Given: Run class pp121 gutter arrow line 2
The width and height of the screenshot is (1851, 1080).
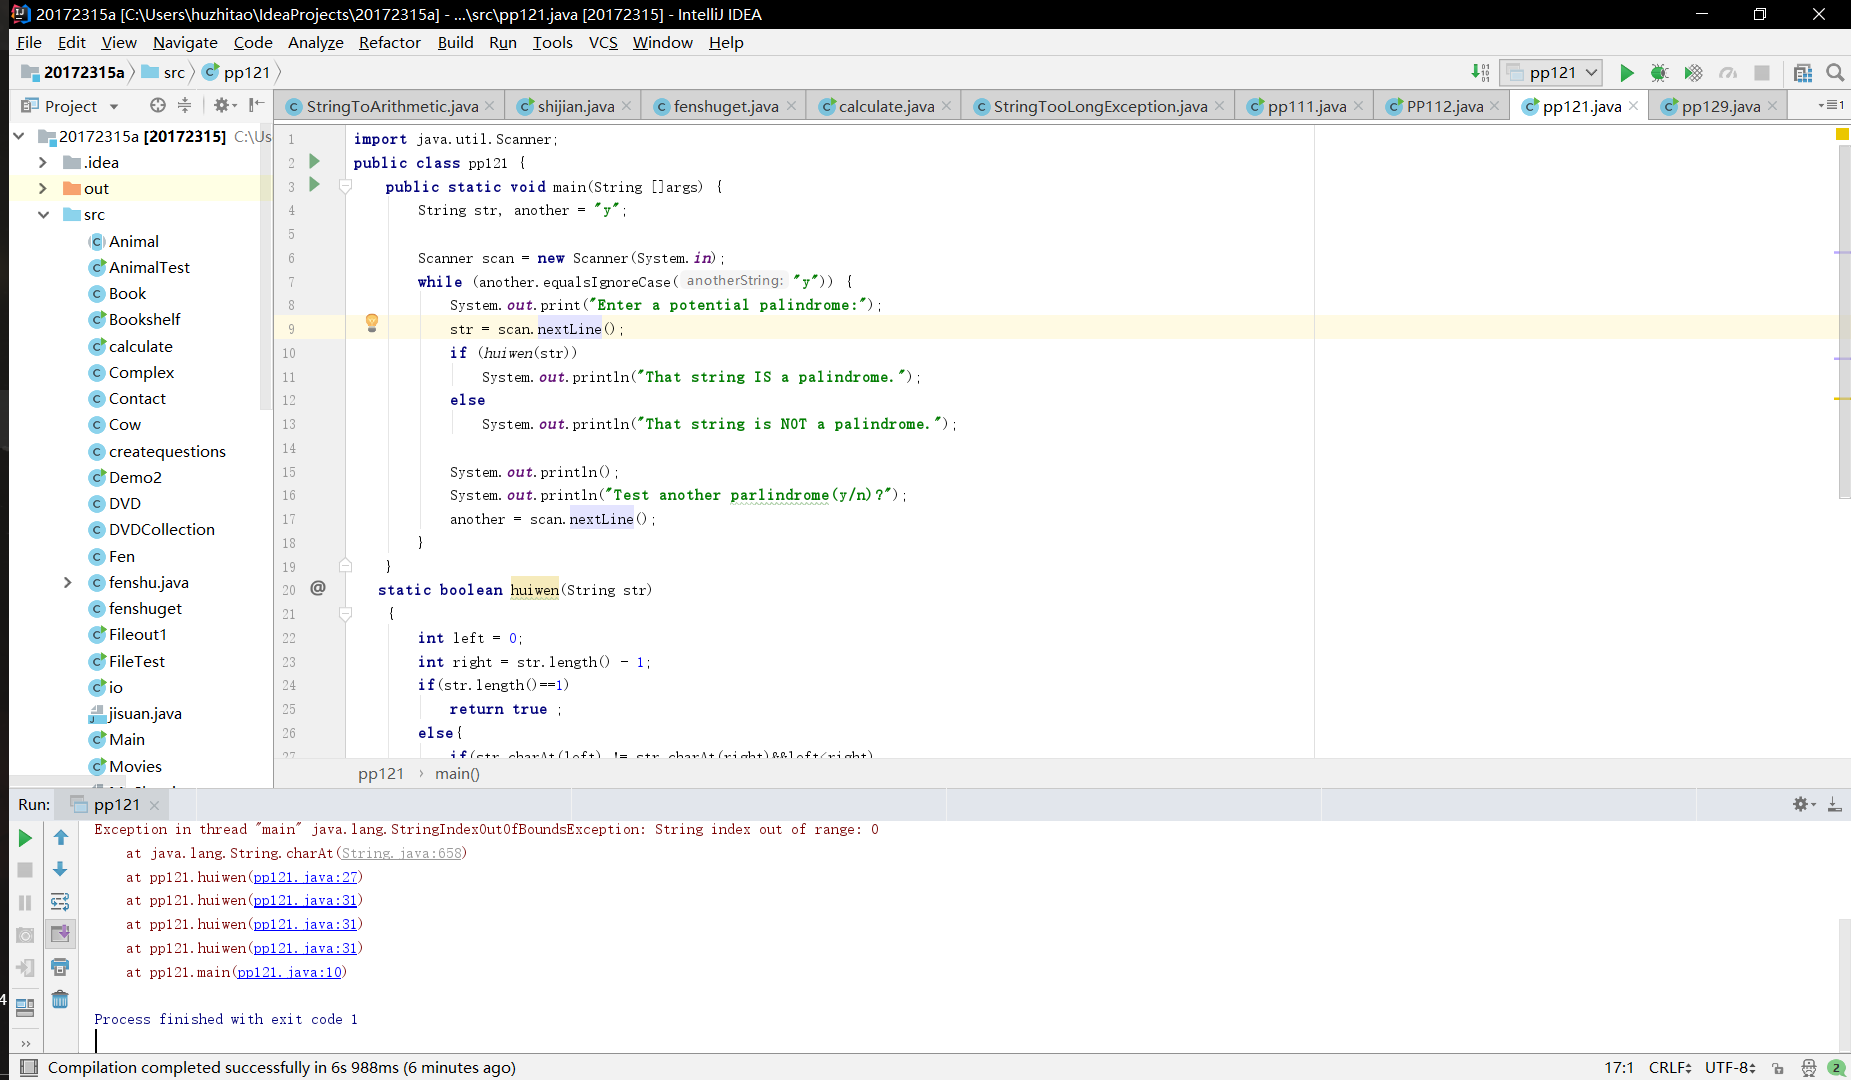Looking at the screenshot, I should point(314,161).
